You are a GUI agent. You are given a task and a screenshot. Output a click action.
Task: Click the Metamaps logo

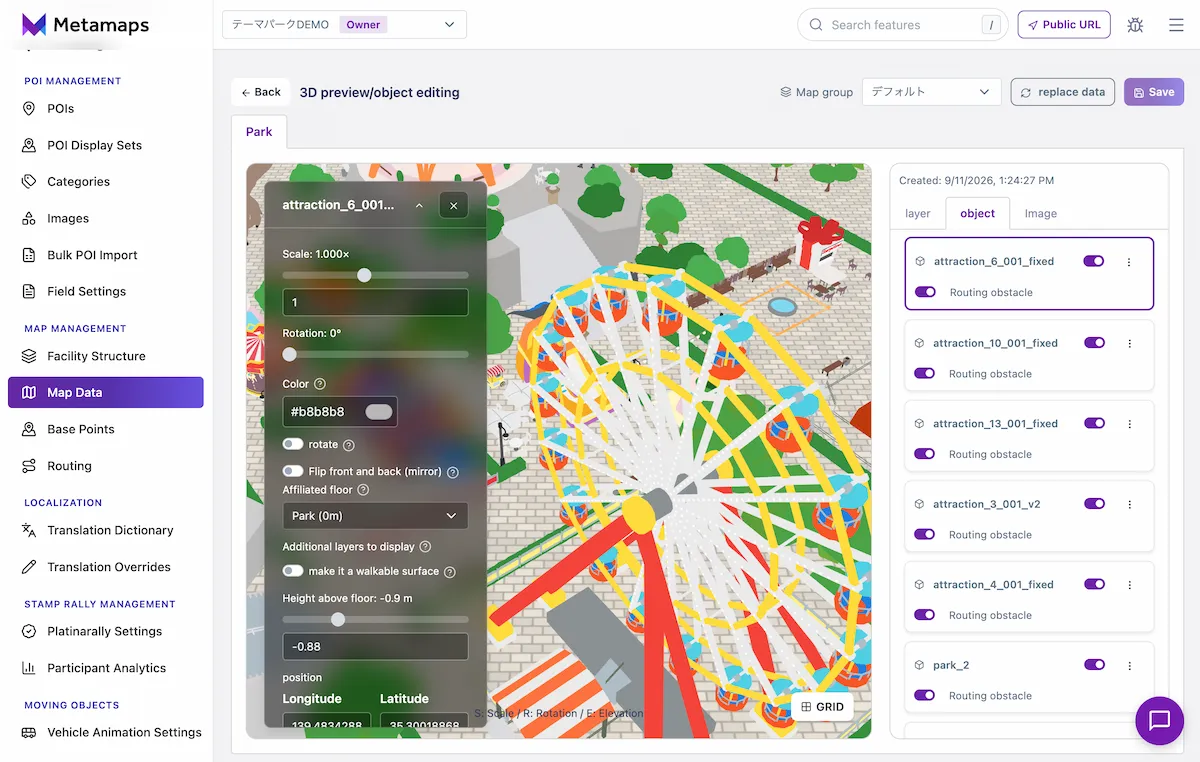tap(85, 25)
